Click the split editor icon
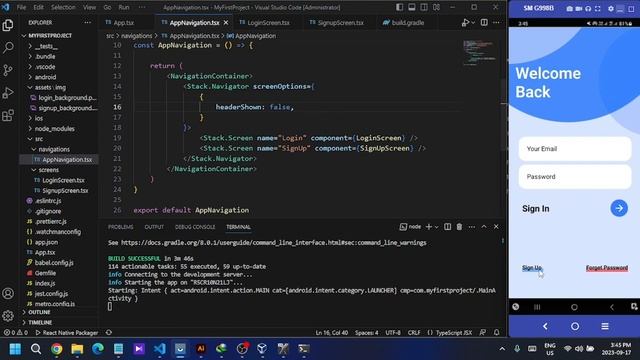The height and width of the screenshot is (360, 640). pyautogui.click(x=484, y=23)
